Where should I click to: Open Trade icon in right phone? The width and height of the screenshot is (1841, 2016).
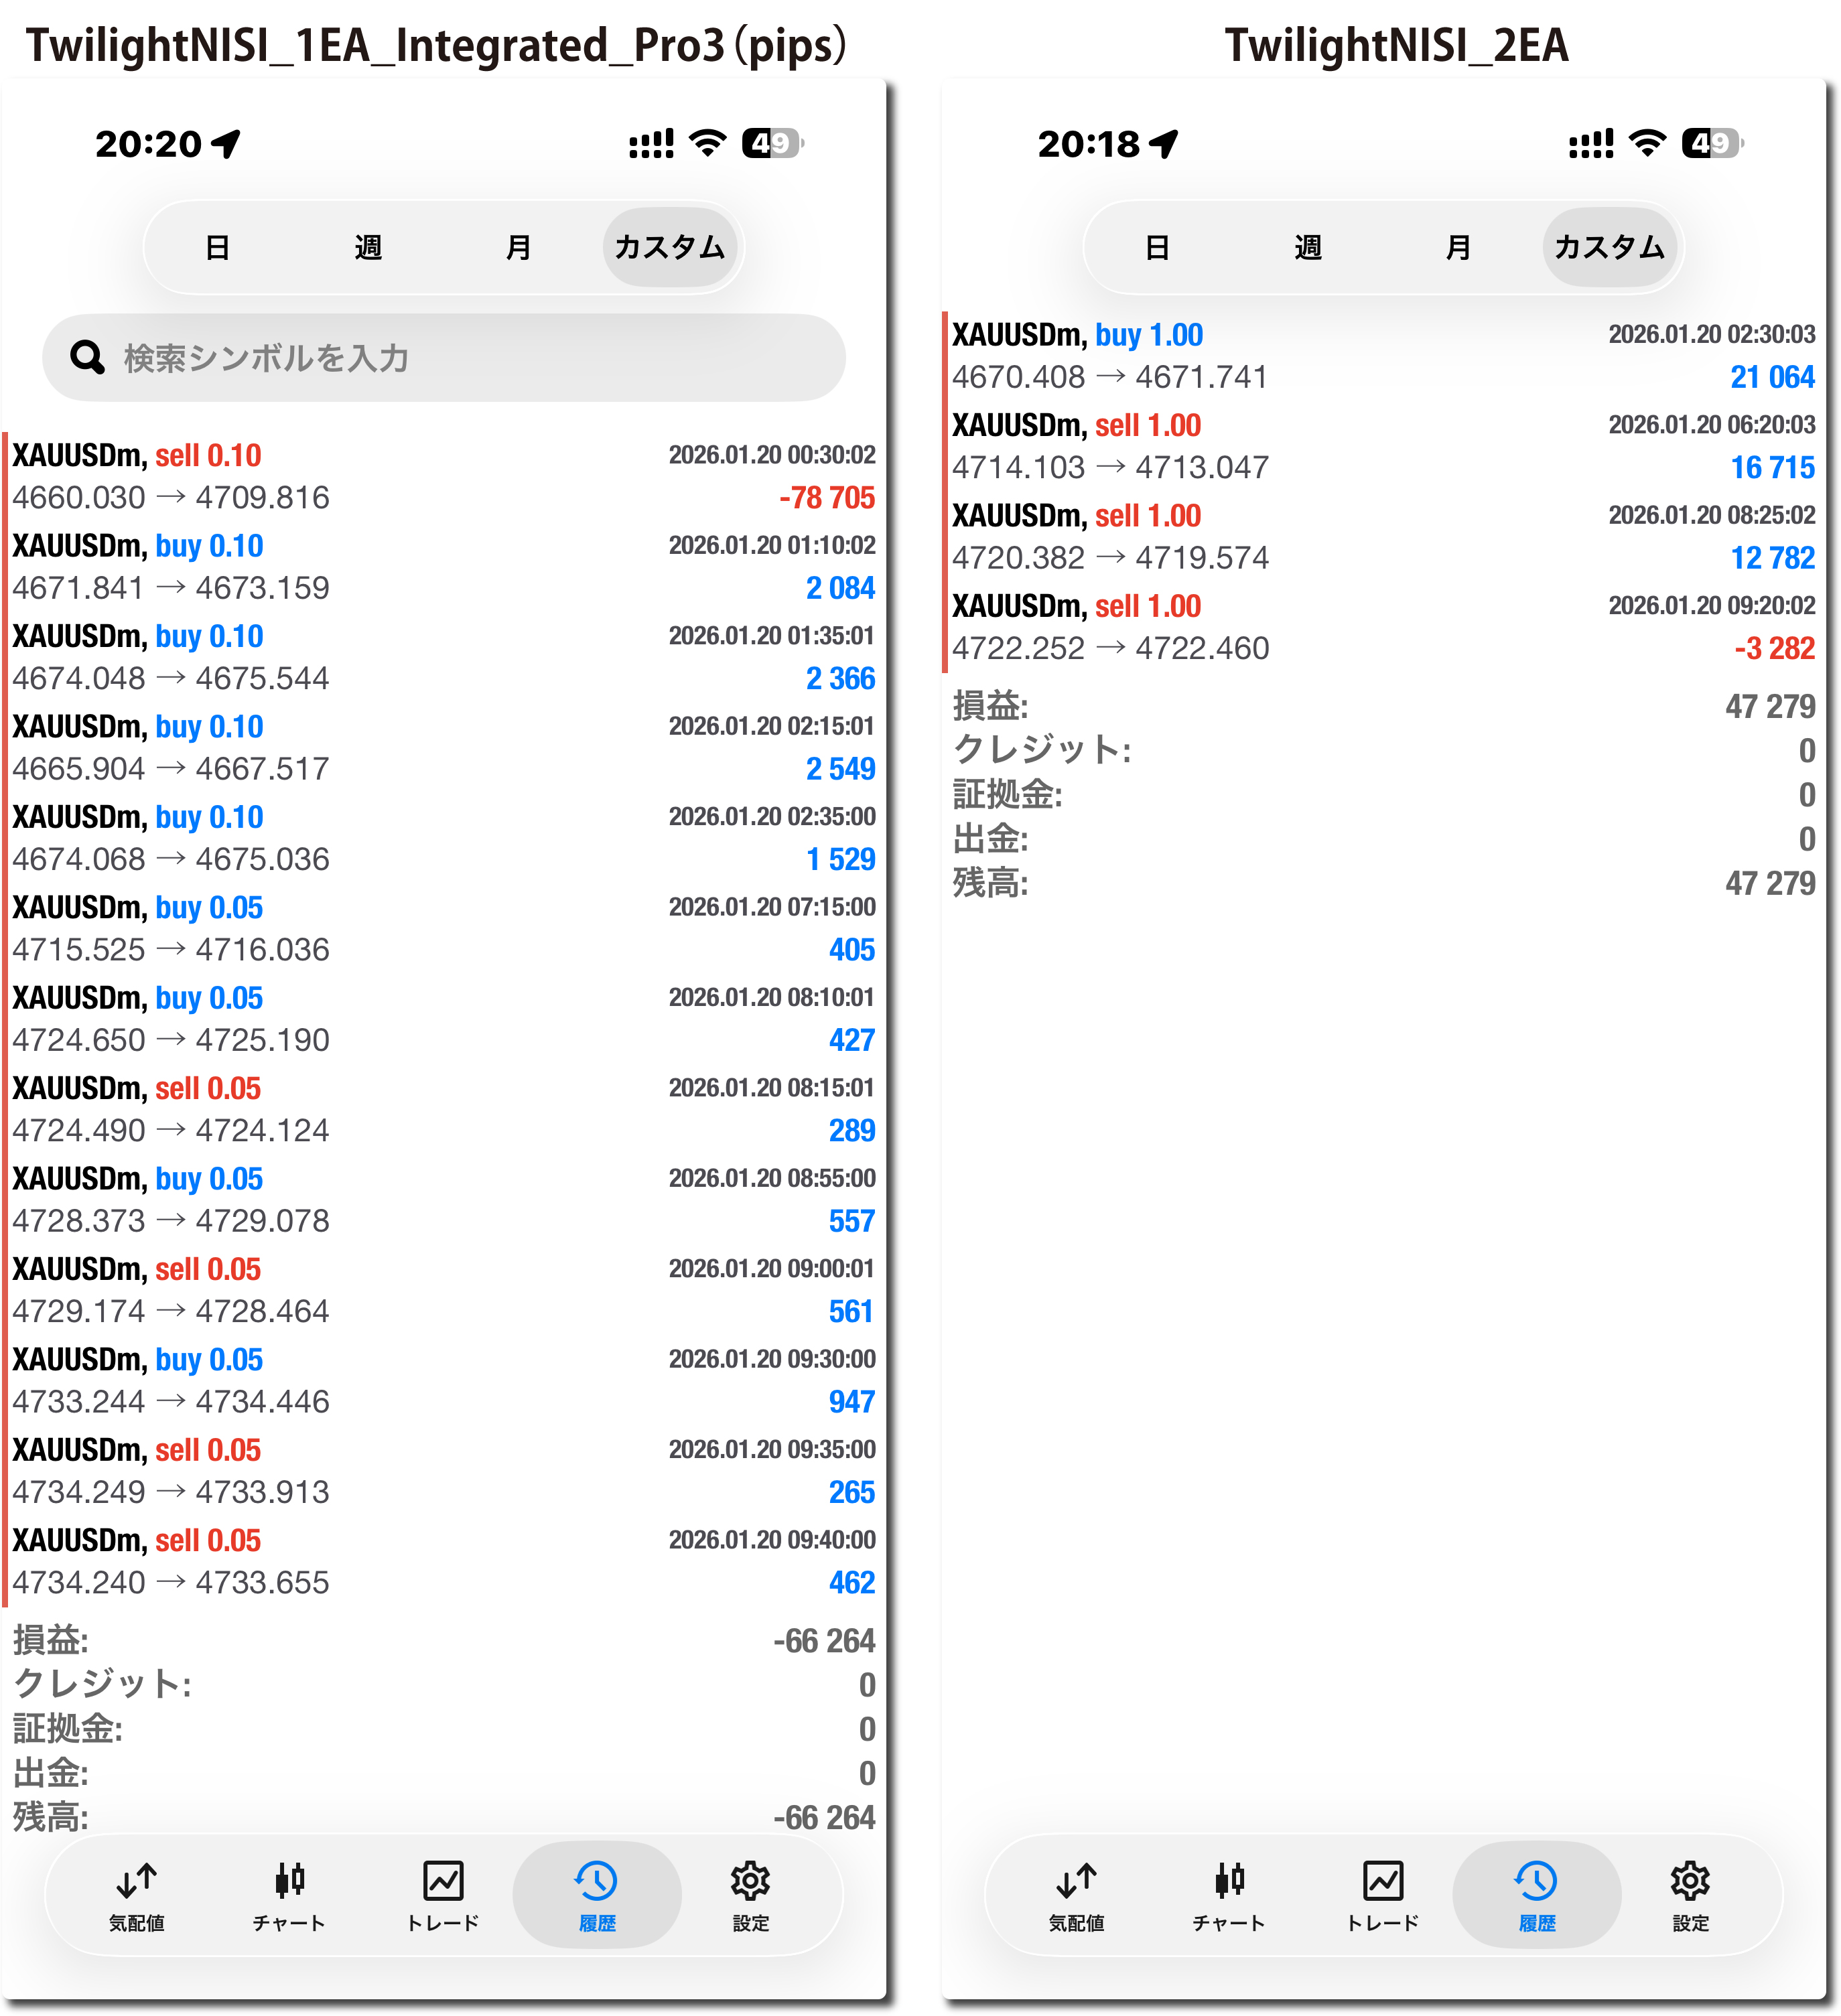coord(1383,1881)
